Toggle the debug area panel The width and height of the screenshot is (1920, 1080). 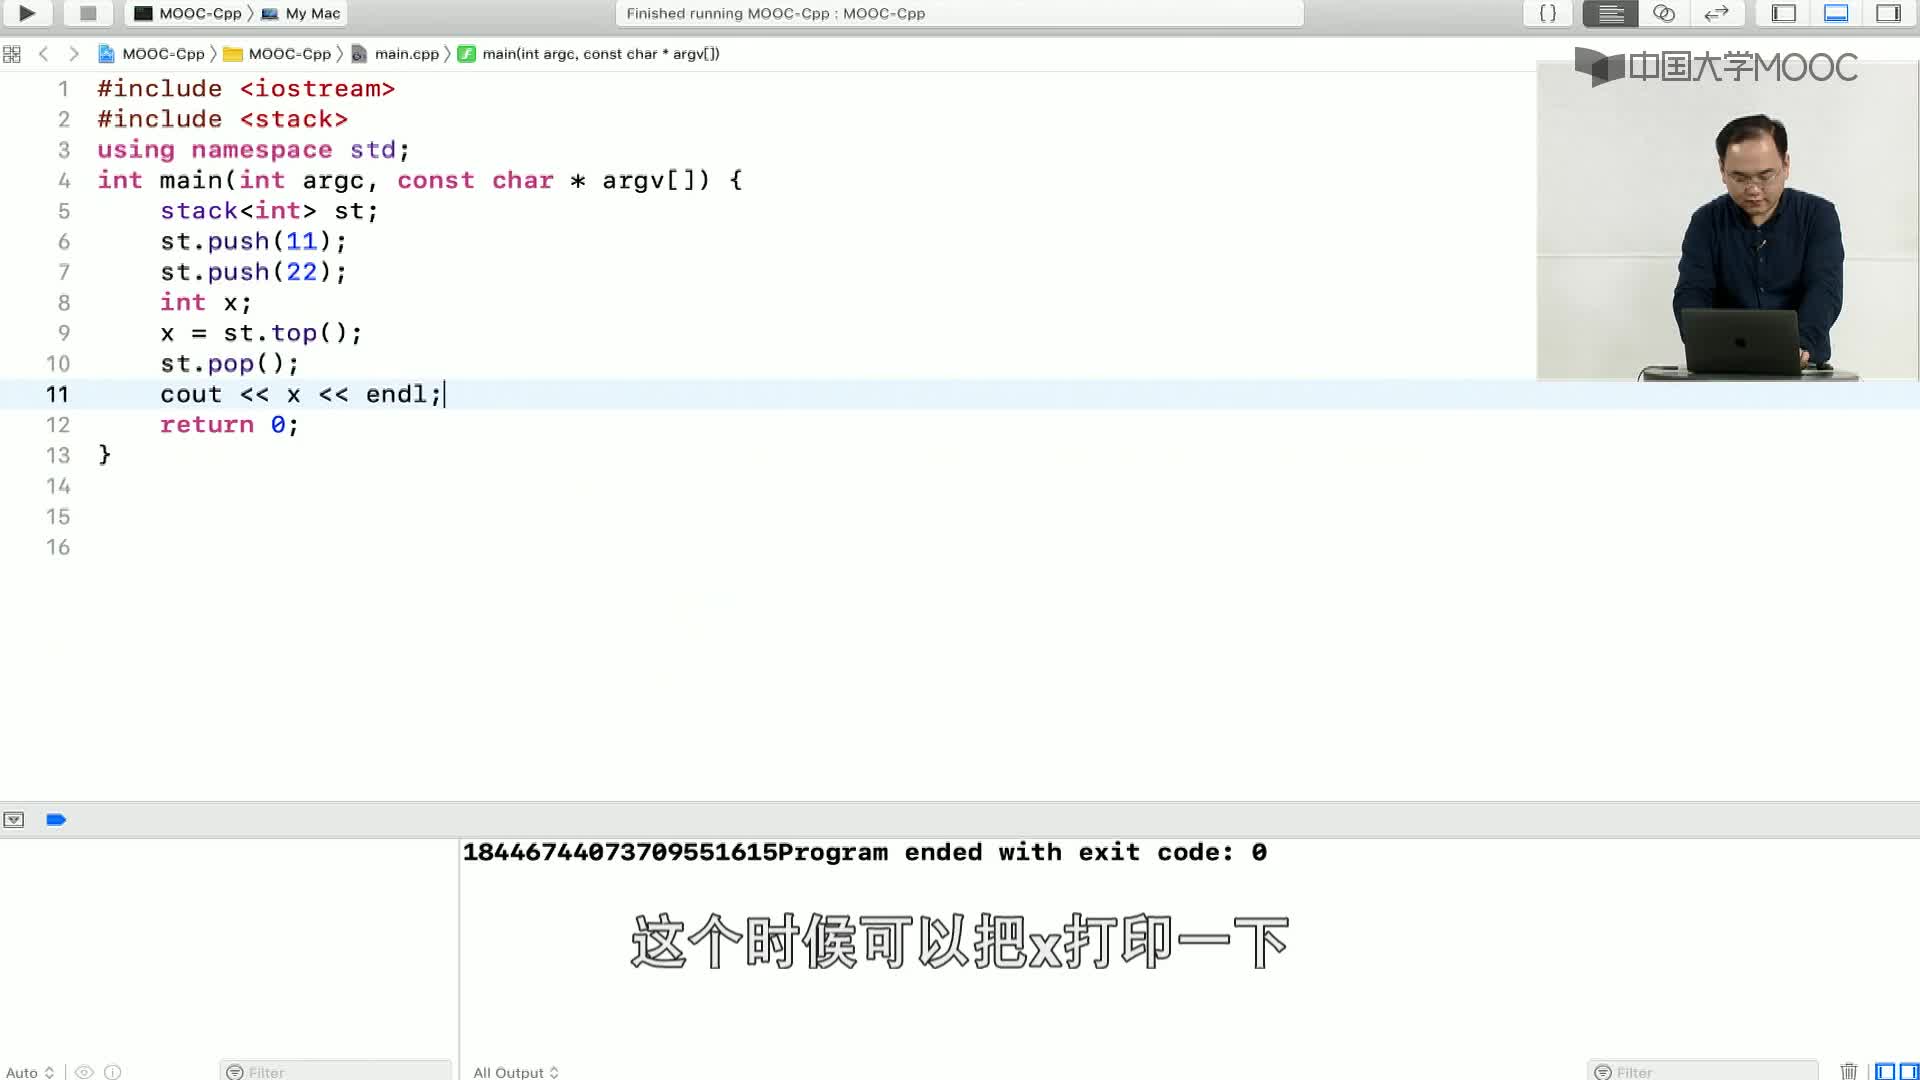pyautogui.click(x=1836, y=13)
